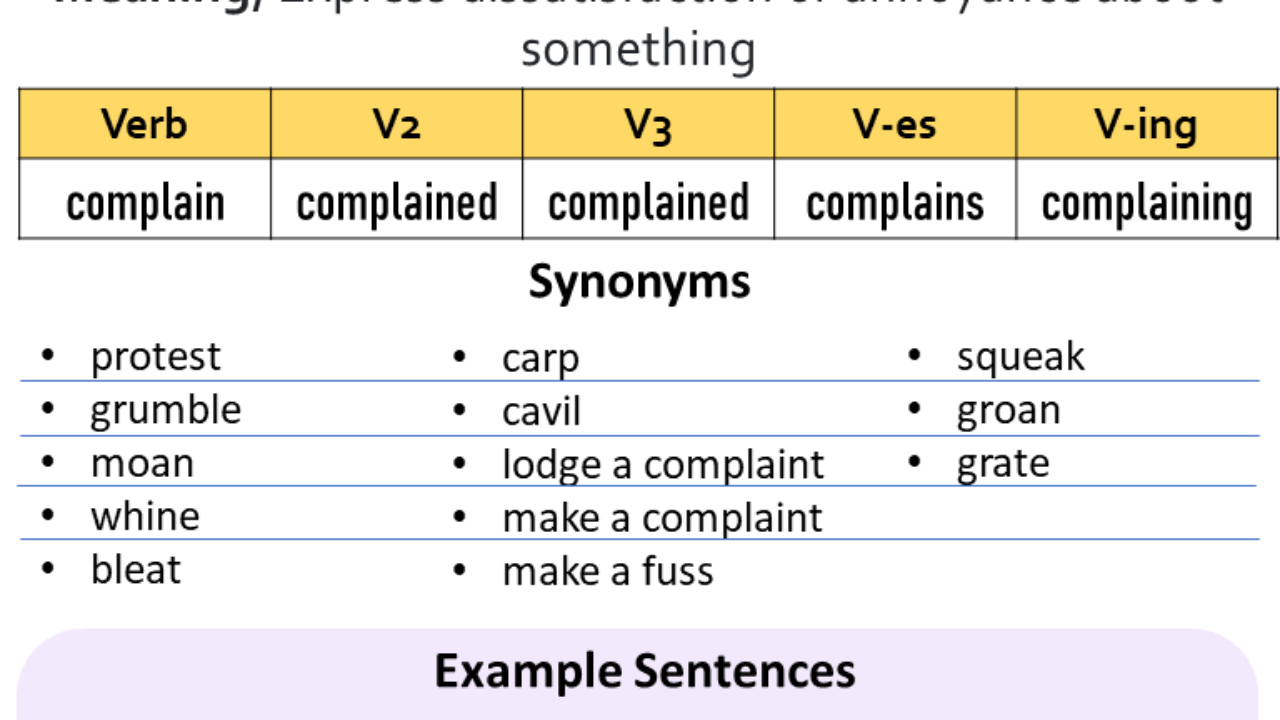
Task: Click the Example Sentences heading
Action: pos(645,670)
